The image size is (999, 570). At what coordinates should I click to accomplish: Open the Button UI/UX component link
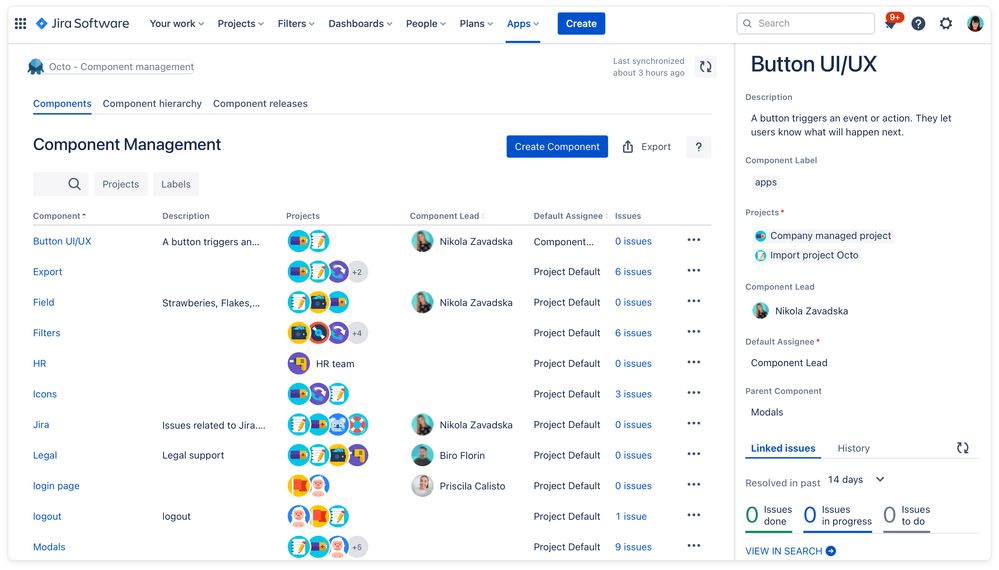click(x=62, y=241)
